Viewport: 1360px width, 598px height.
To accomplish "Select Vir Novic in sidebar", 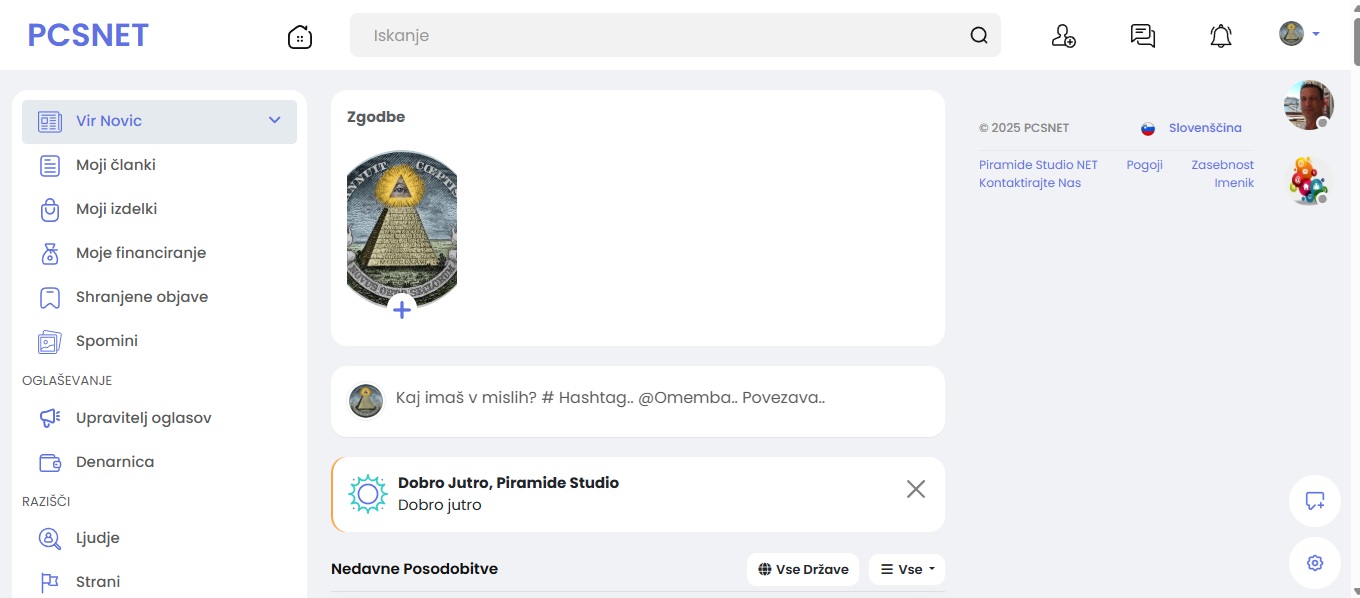I will click(x=159, y=121).
